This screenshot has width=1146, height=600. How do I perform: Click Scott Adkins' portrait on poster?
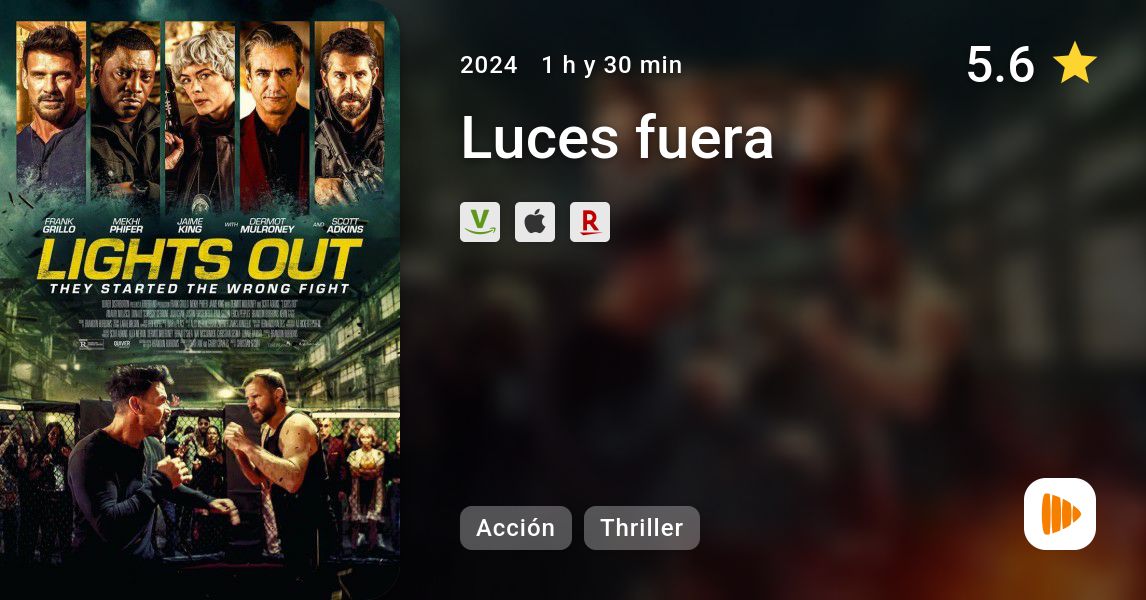[349, 113]
